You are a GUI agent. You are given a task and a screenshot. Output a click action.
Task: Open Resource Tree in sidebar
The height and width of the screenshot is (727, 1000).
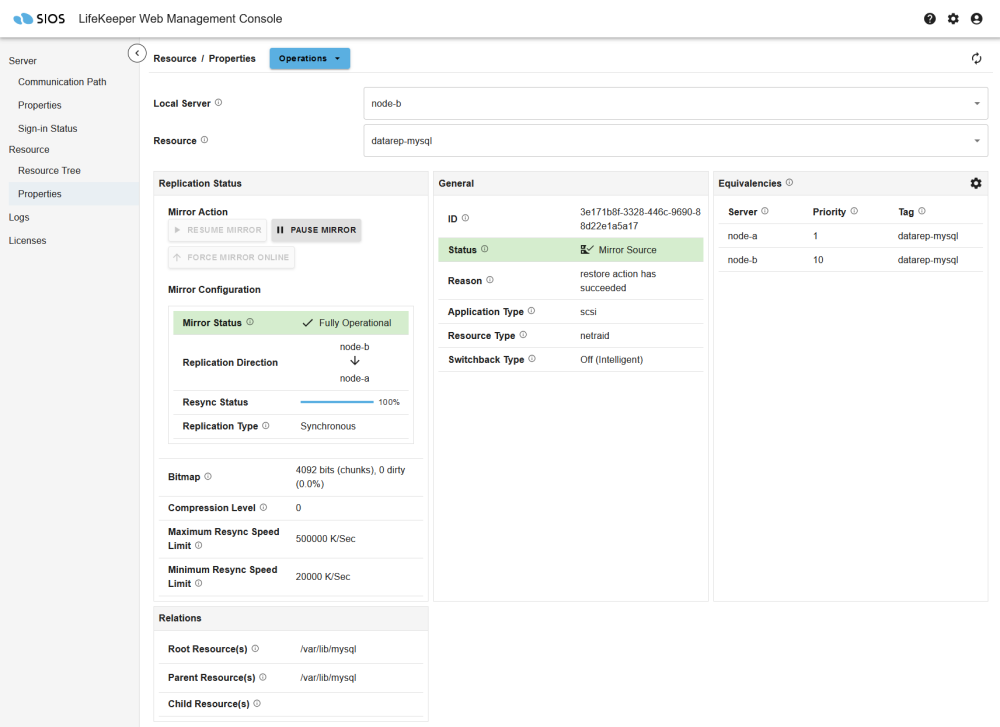click(x=49, y=170)
